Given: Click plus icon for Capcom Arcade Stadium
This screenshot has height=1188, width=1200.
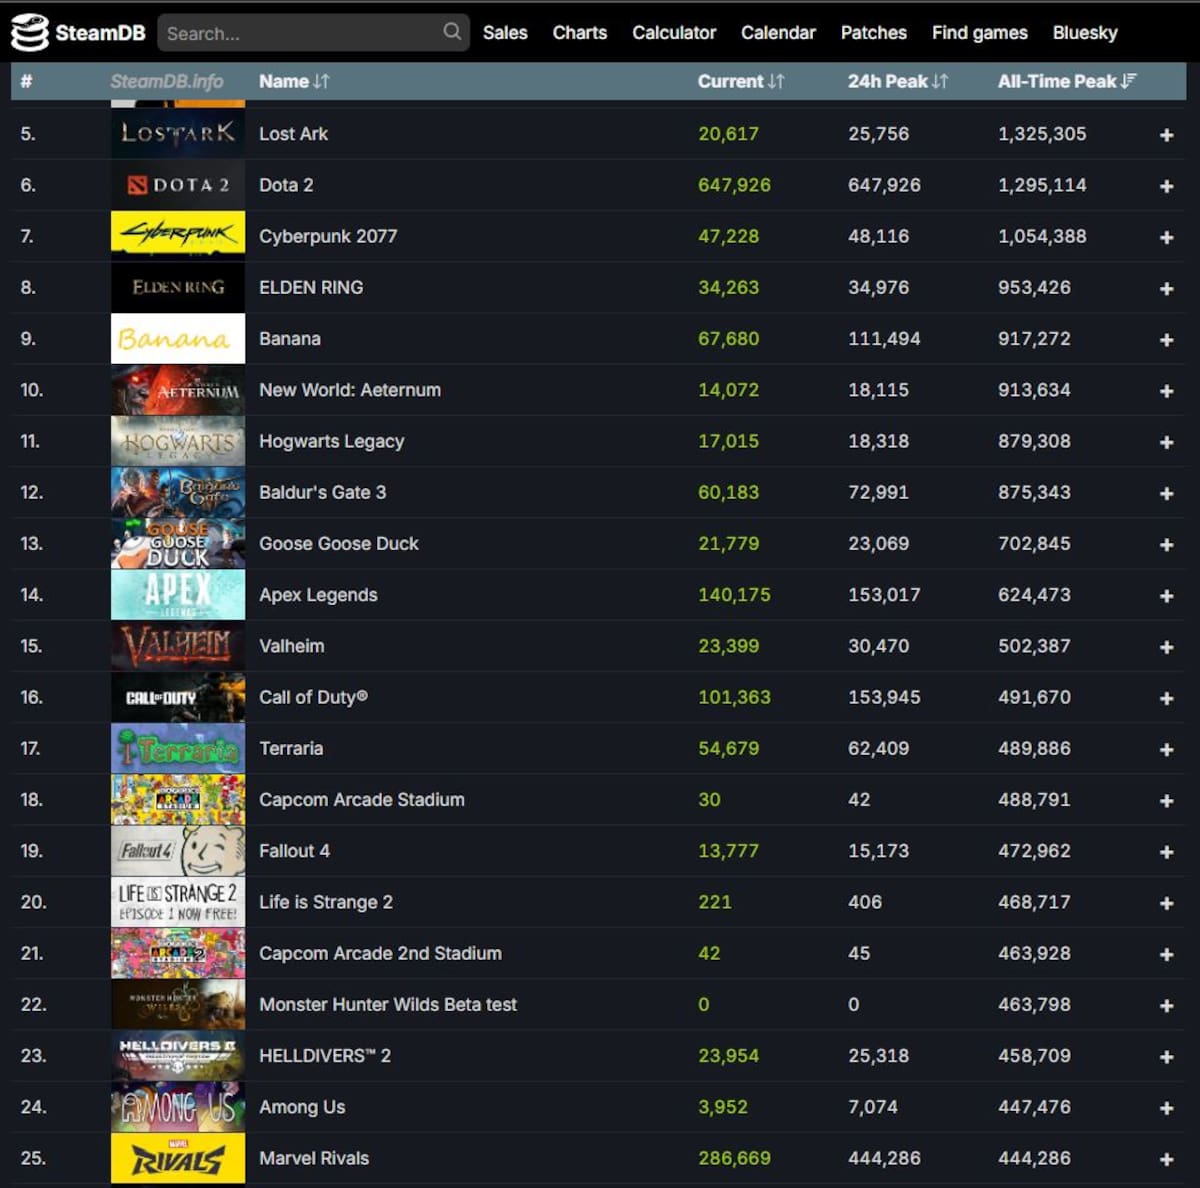Looking at the screenshot, I should (1166, 801).
